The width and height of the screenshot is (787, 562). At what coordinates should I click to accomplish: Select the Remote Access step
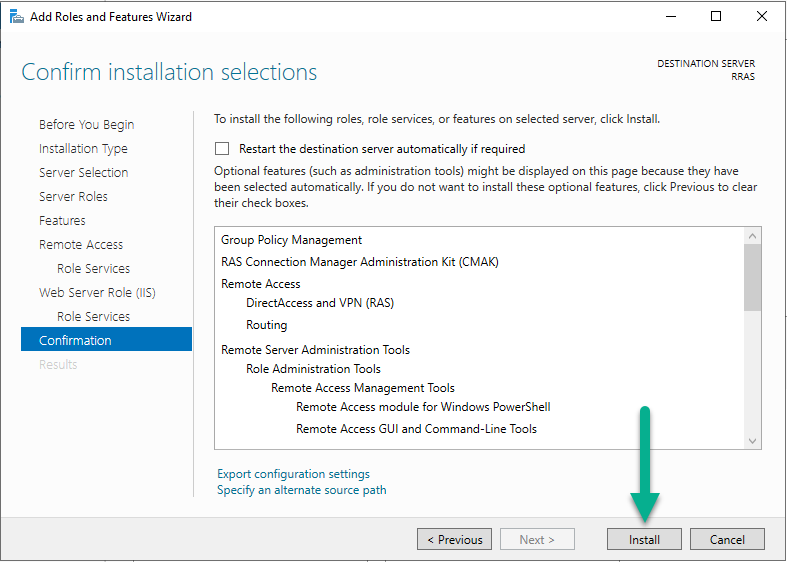pos(81,244)
